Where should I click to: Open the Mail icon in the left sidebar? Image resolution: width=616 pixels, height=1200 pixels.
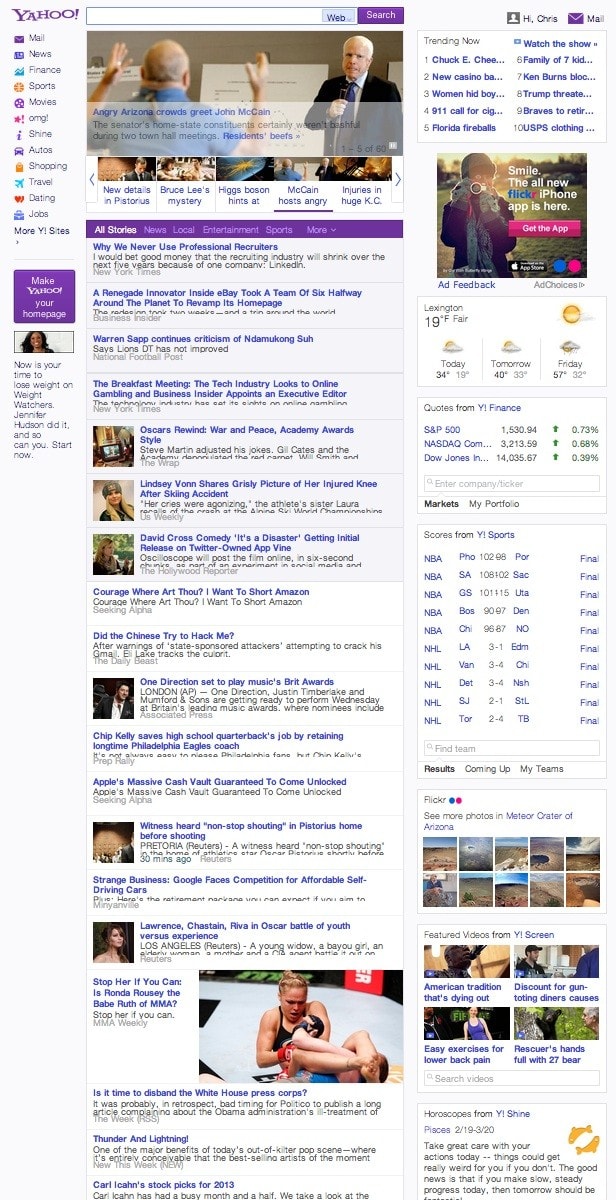[x=19, y=38]
